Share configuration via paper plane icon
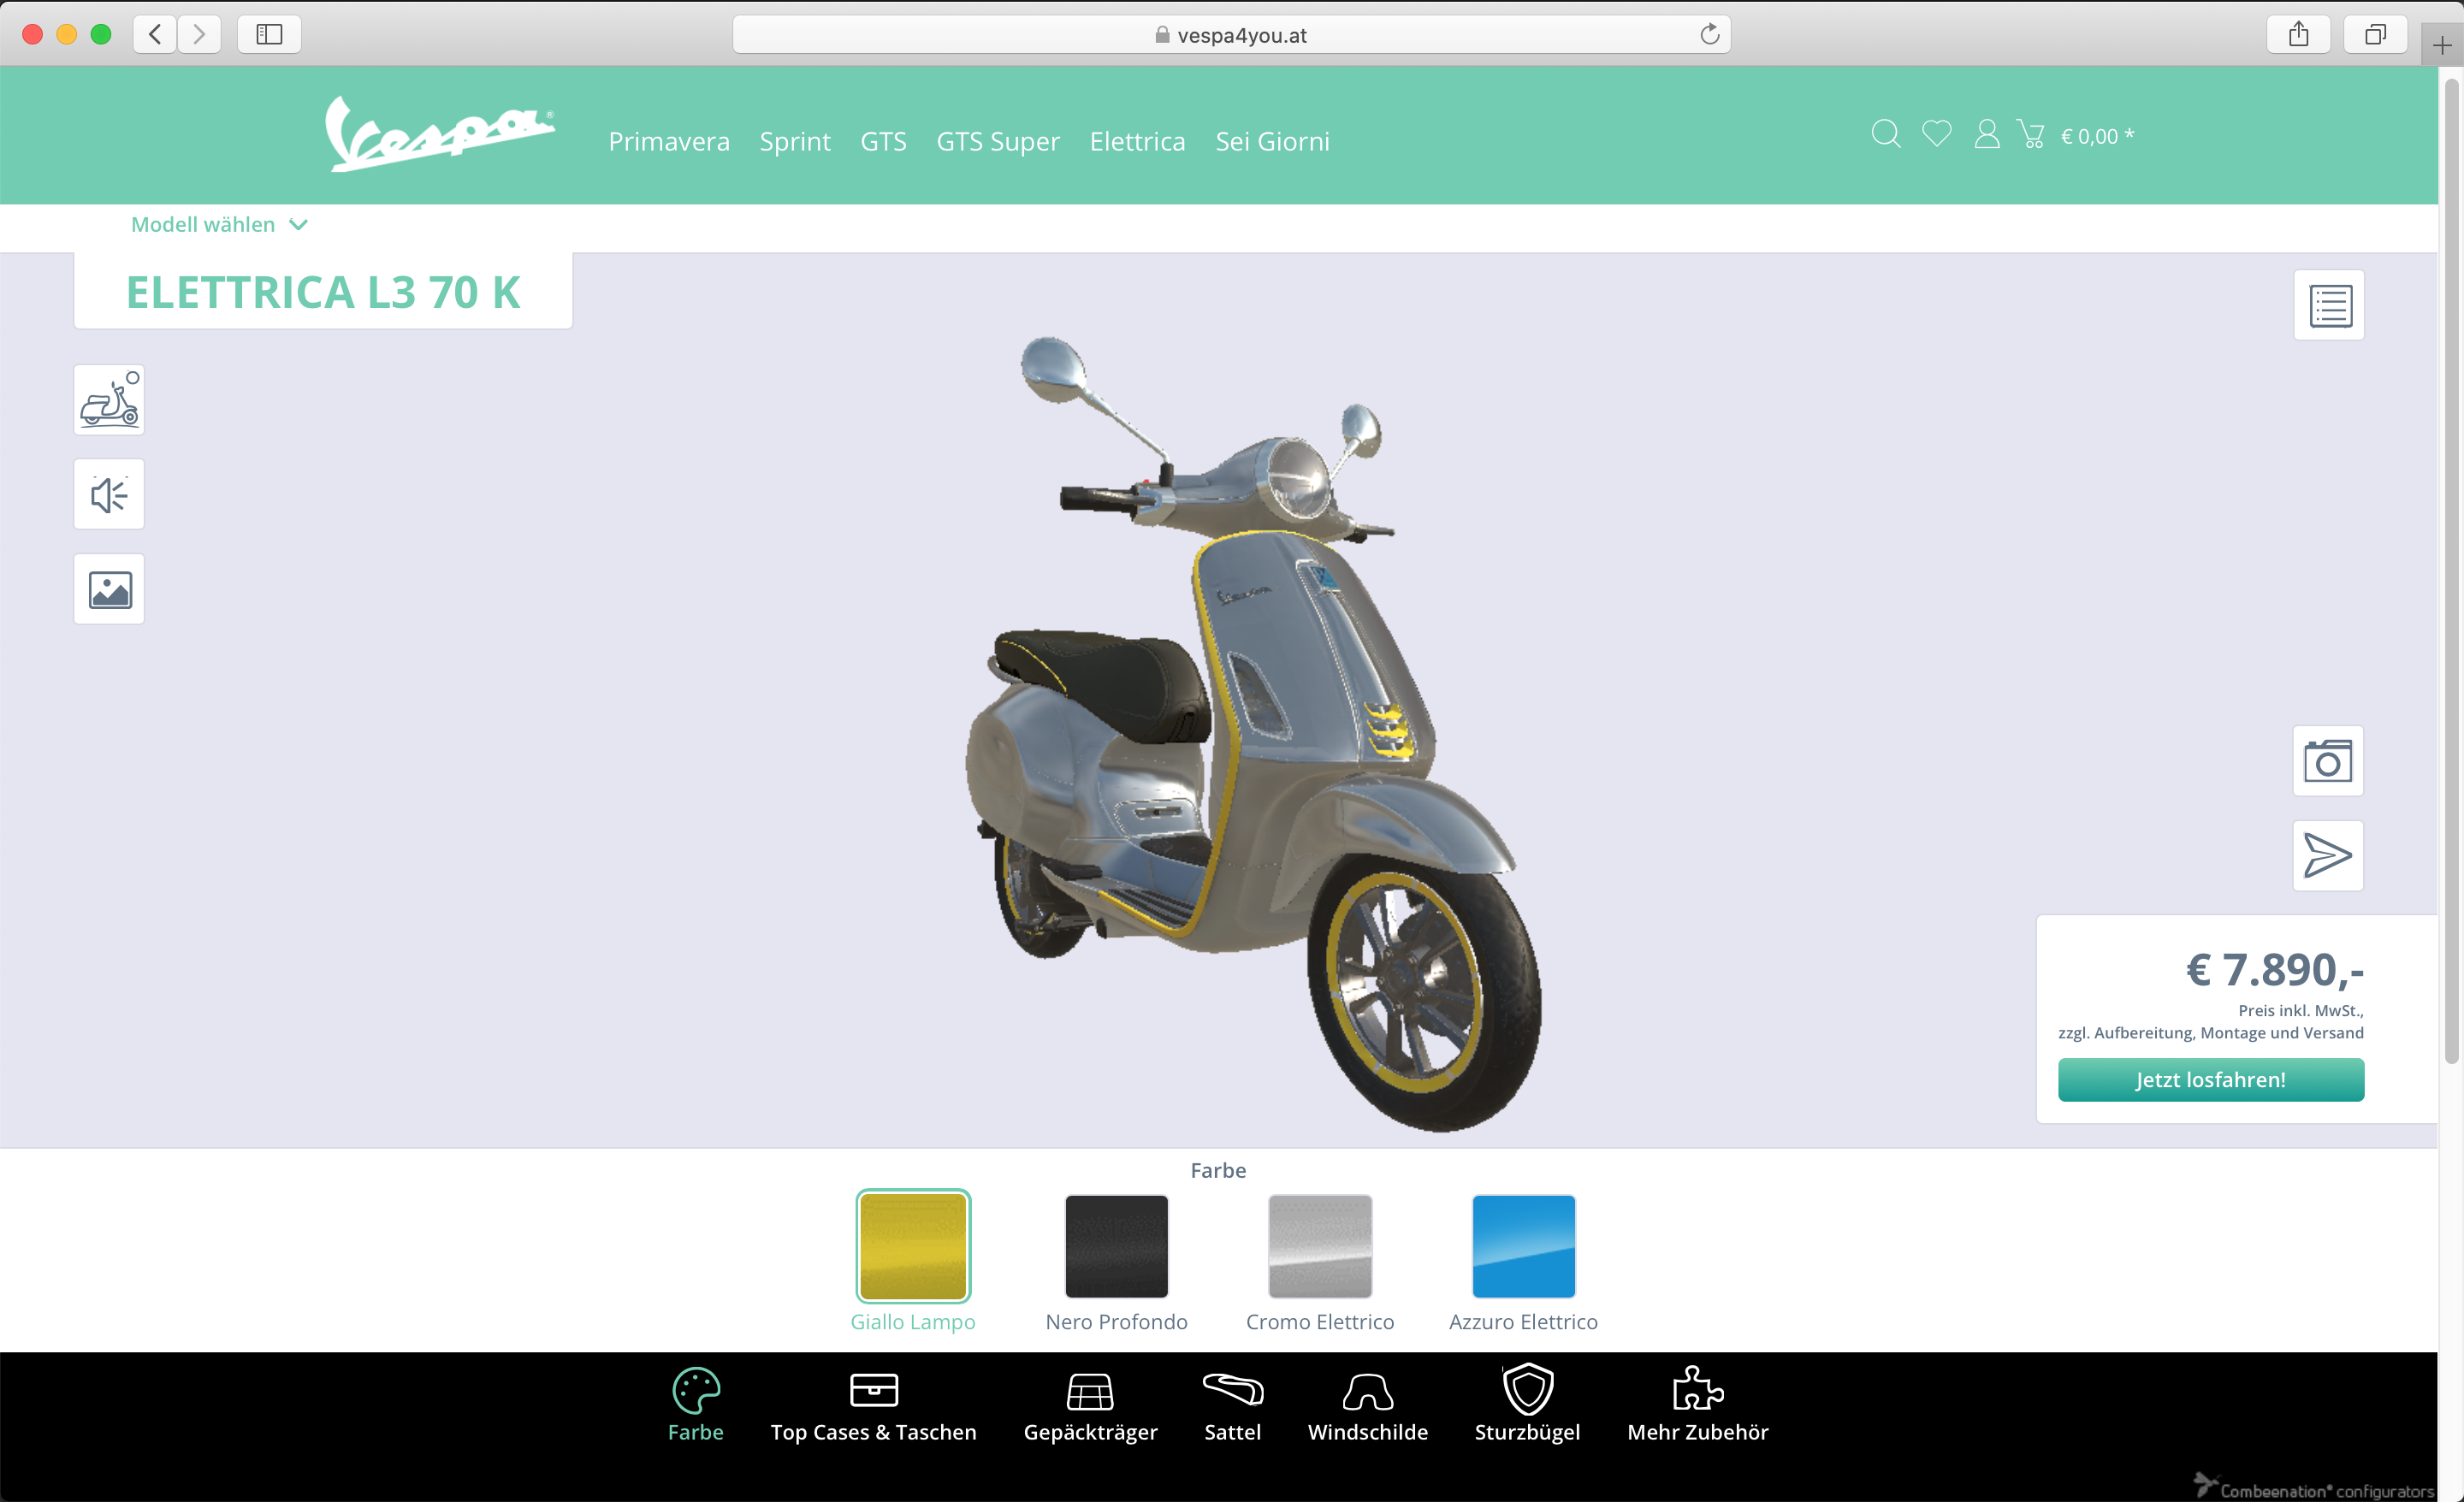 (x=2328, y=856)
